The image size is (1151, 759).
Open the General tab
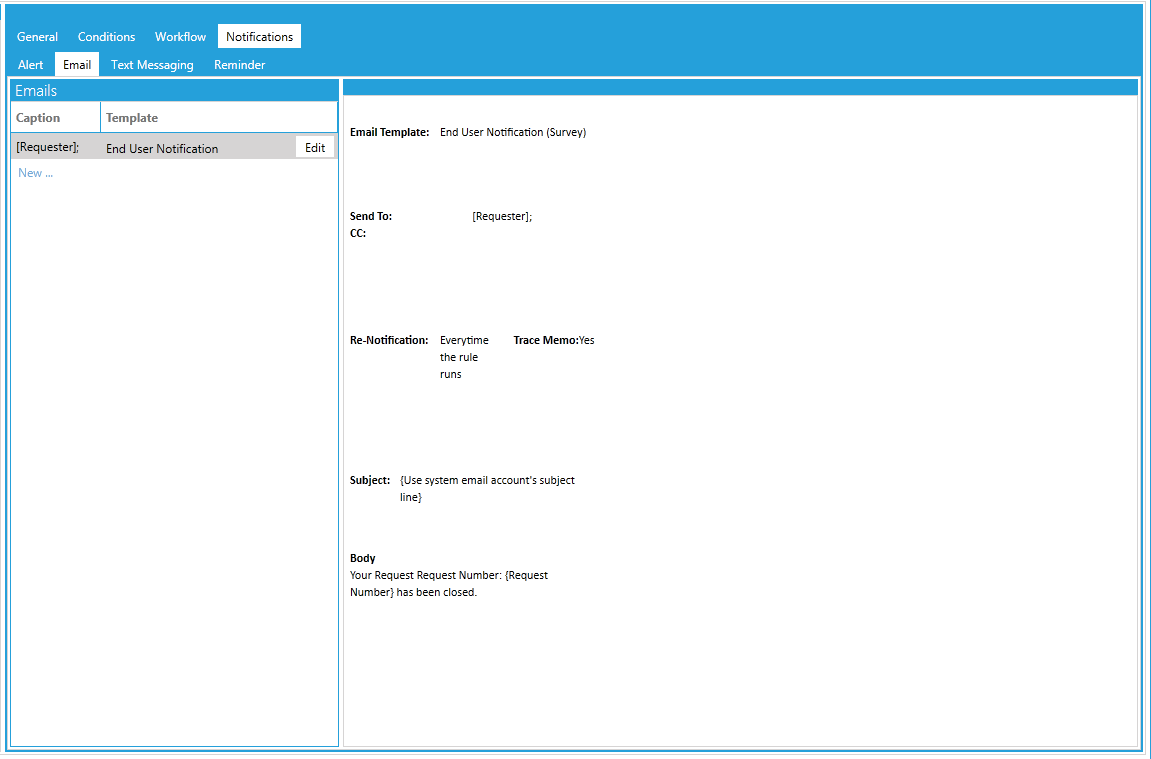[37, 37]
